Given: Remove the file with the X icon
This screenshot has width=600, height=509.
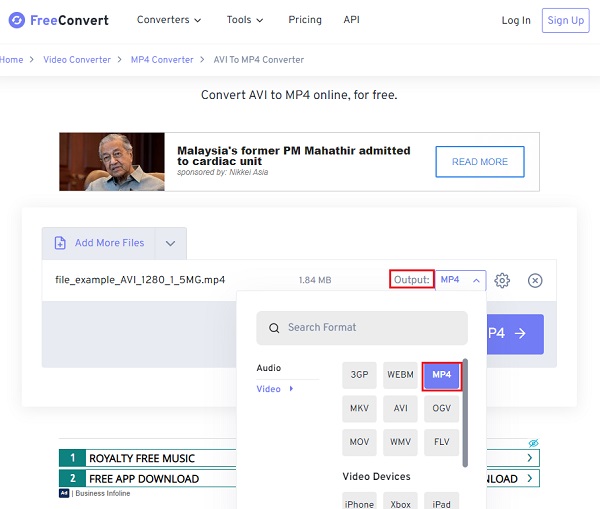Looking at the screenshot, I should click(x=535, y=281).
